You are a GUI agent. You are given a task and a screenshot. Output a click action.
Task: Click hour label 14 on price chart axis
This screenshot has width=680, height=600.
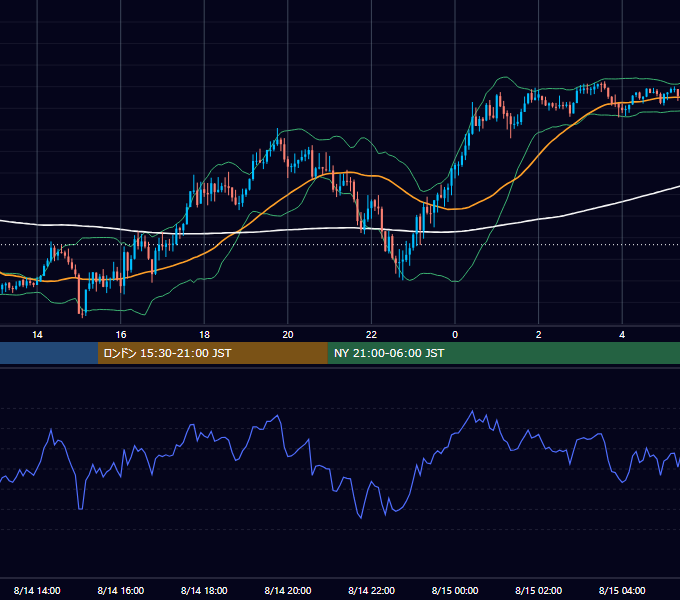tap(37, 335)
